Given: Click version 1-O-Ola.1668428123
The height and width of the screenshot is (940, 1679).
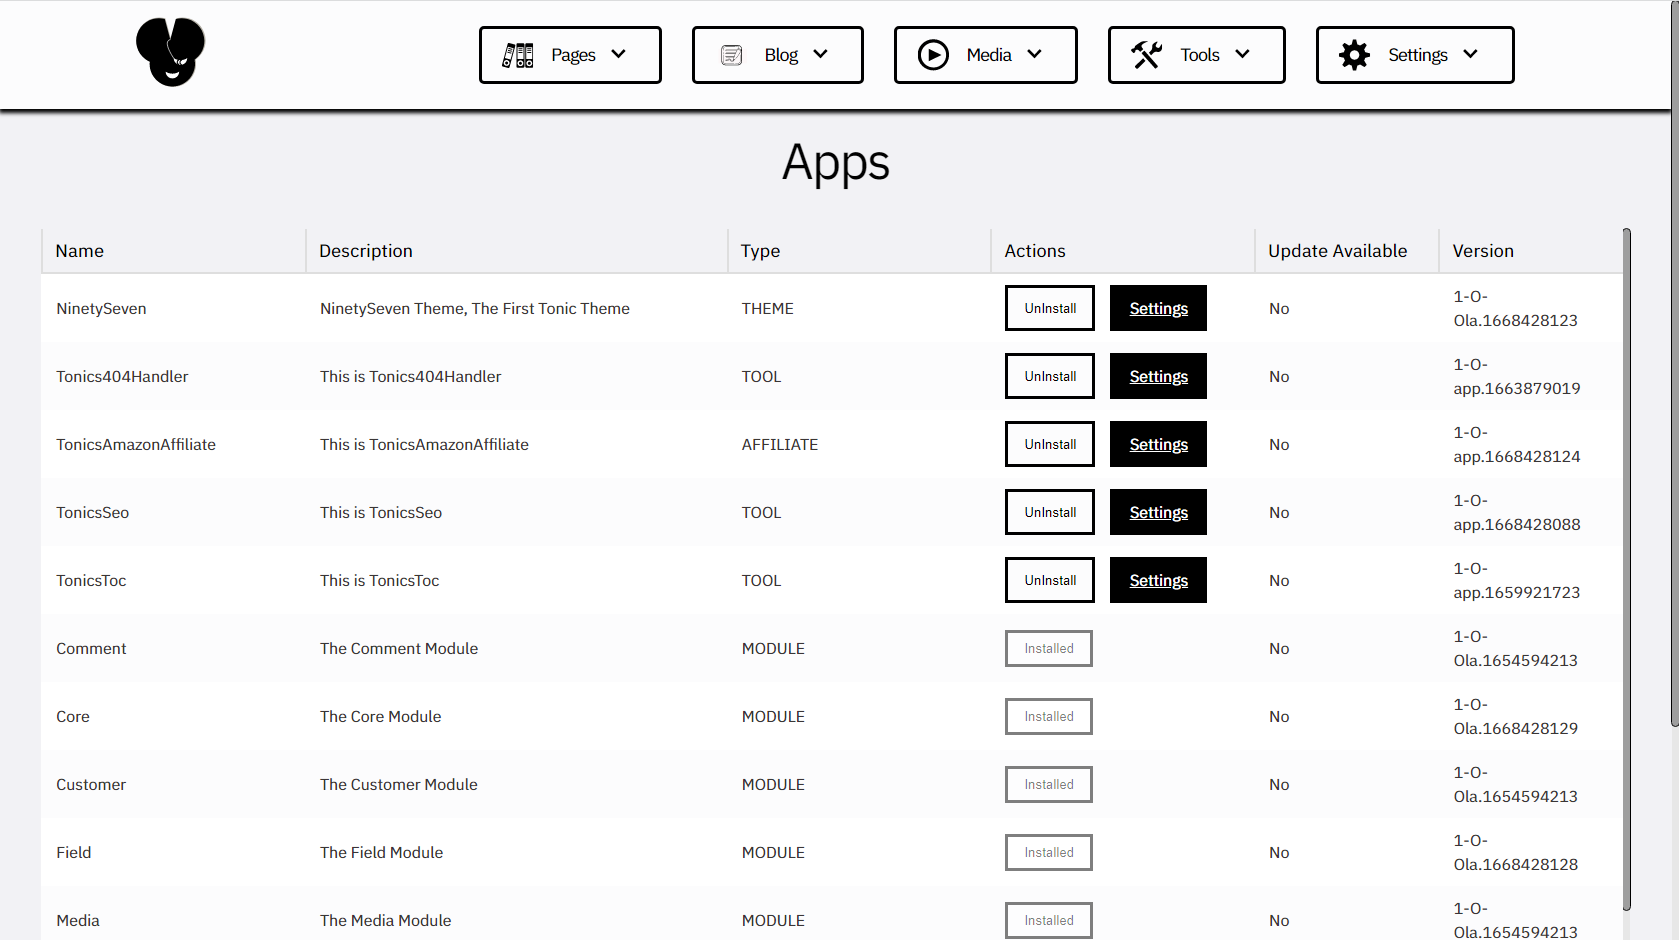Looking at the screenshot, I should pyautogui.click(x=1515, y=308).
